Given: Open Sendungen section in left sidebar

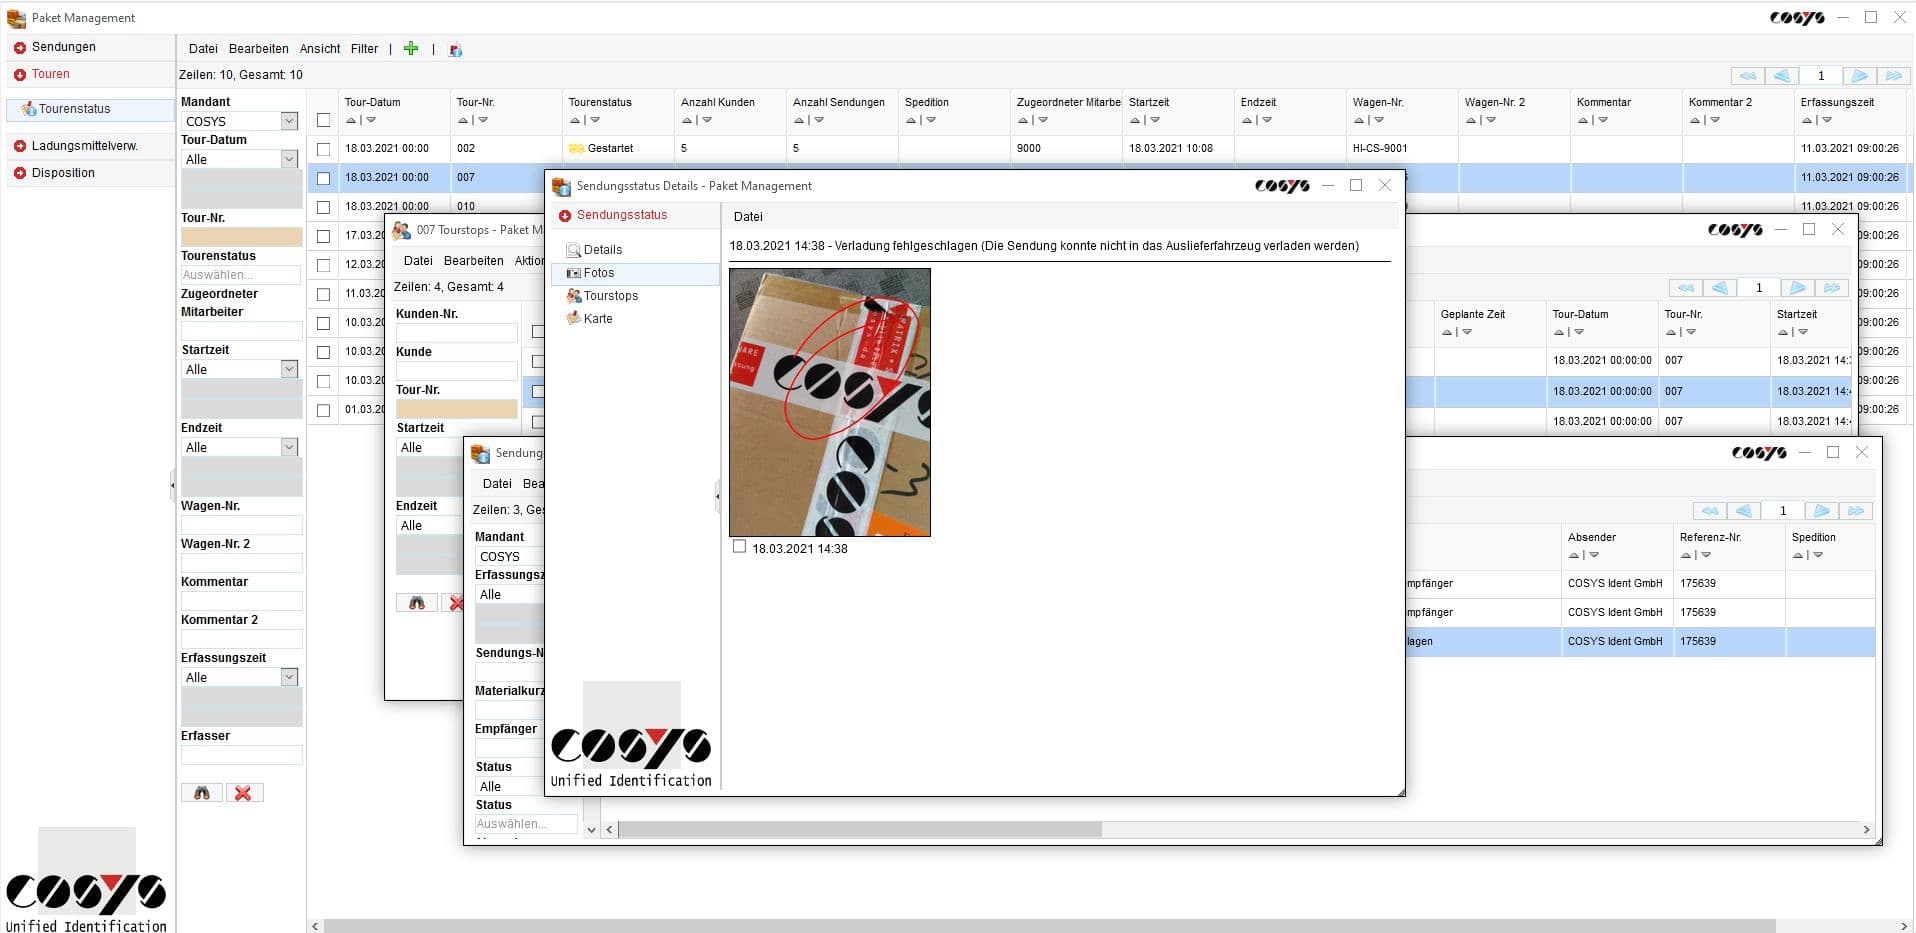Looking at the screenshot, I should pos(64,47).
